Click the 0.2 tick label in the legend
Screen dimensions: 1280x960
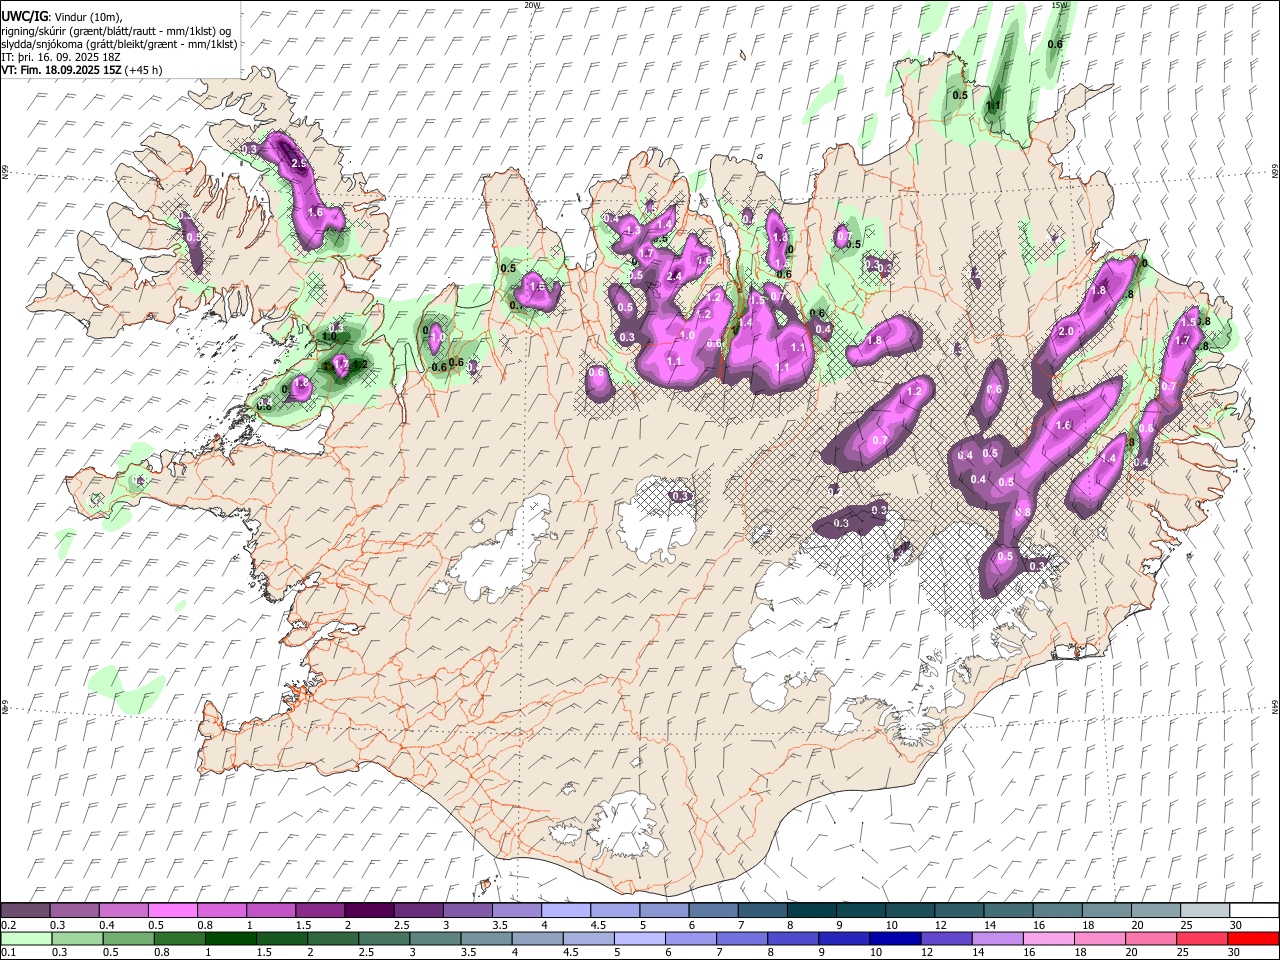(x=8, y=925)
